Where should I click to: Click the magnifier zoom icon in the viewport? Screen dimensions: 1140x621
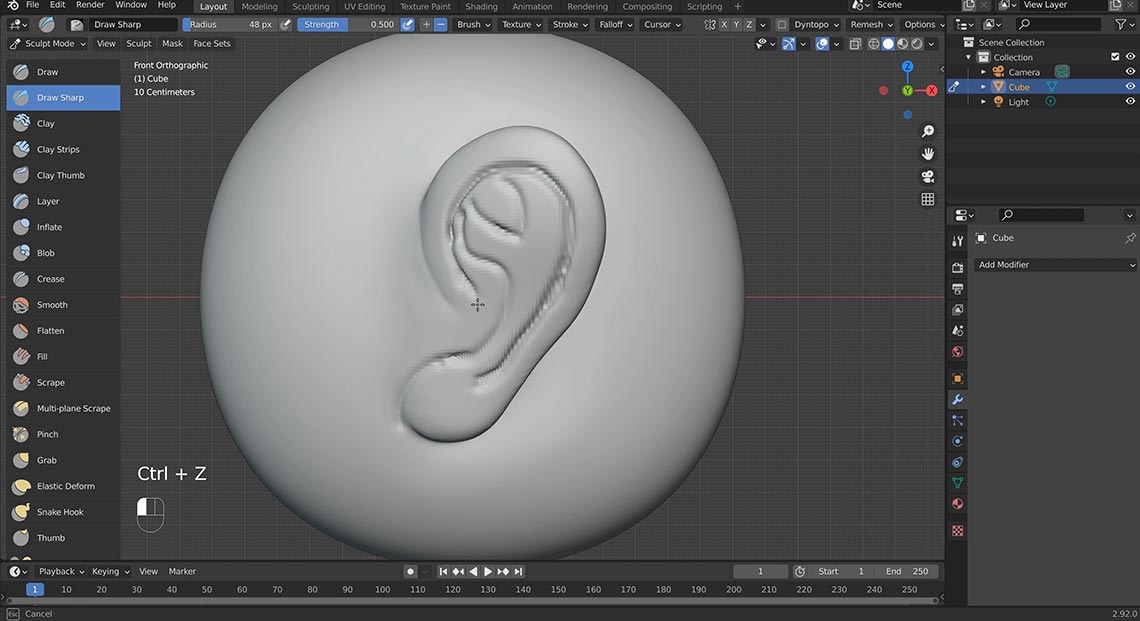927,131
